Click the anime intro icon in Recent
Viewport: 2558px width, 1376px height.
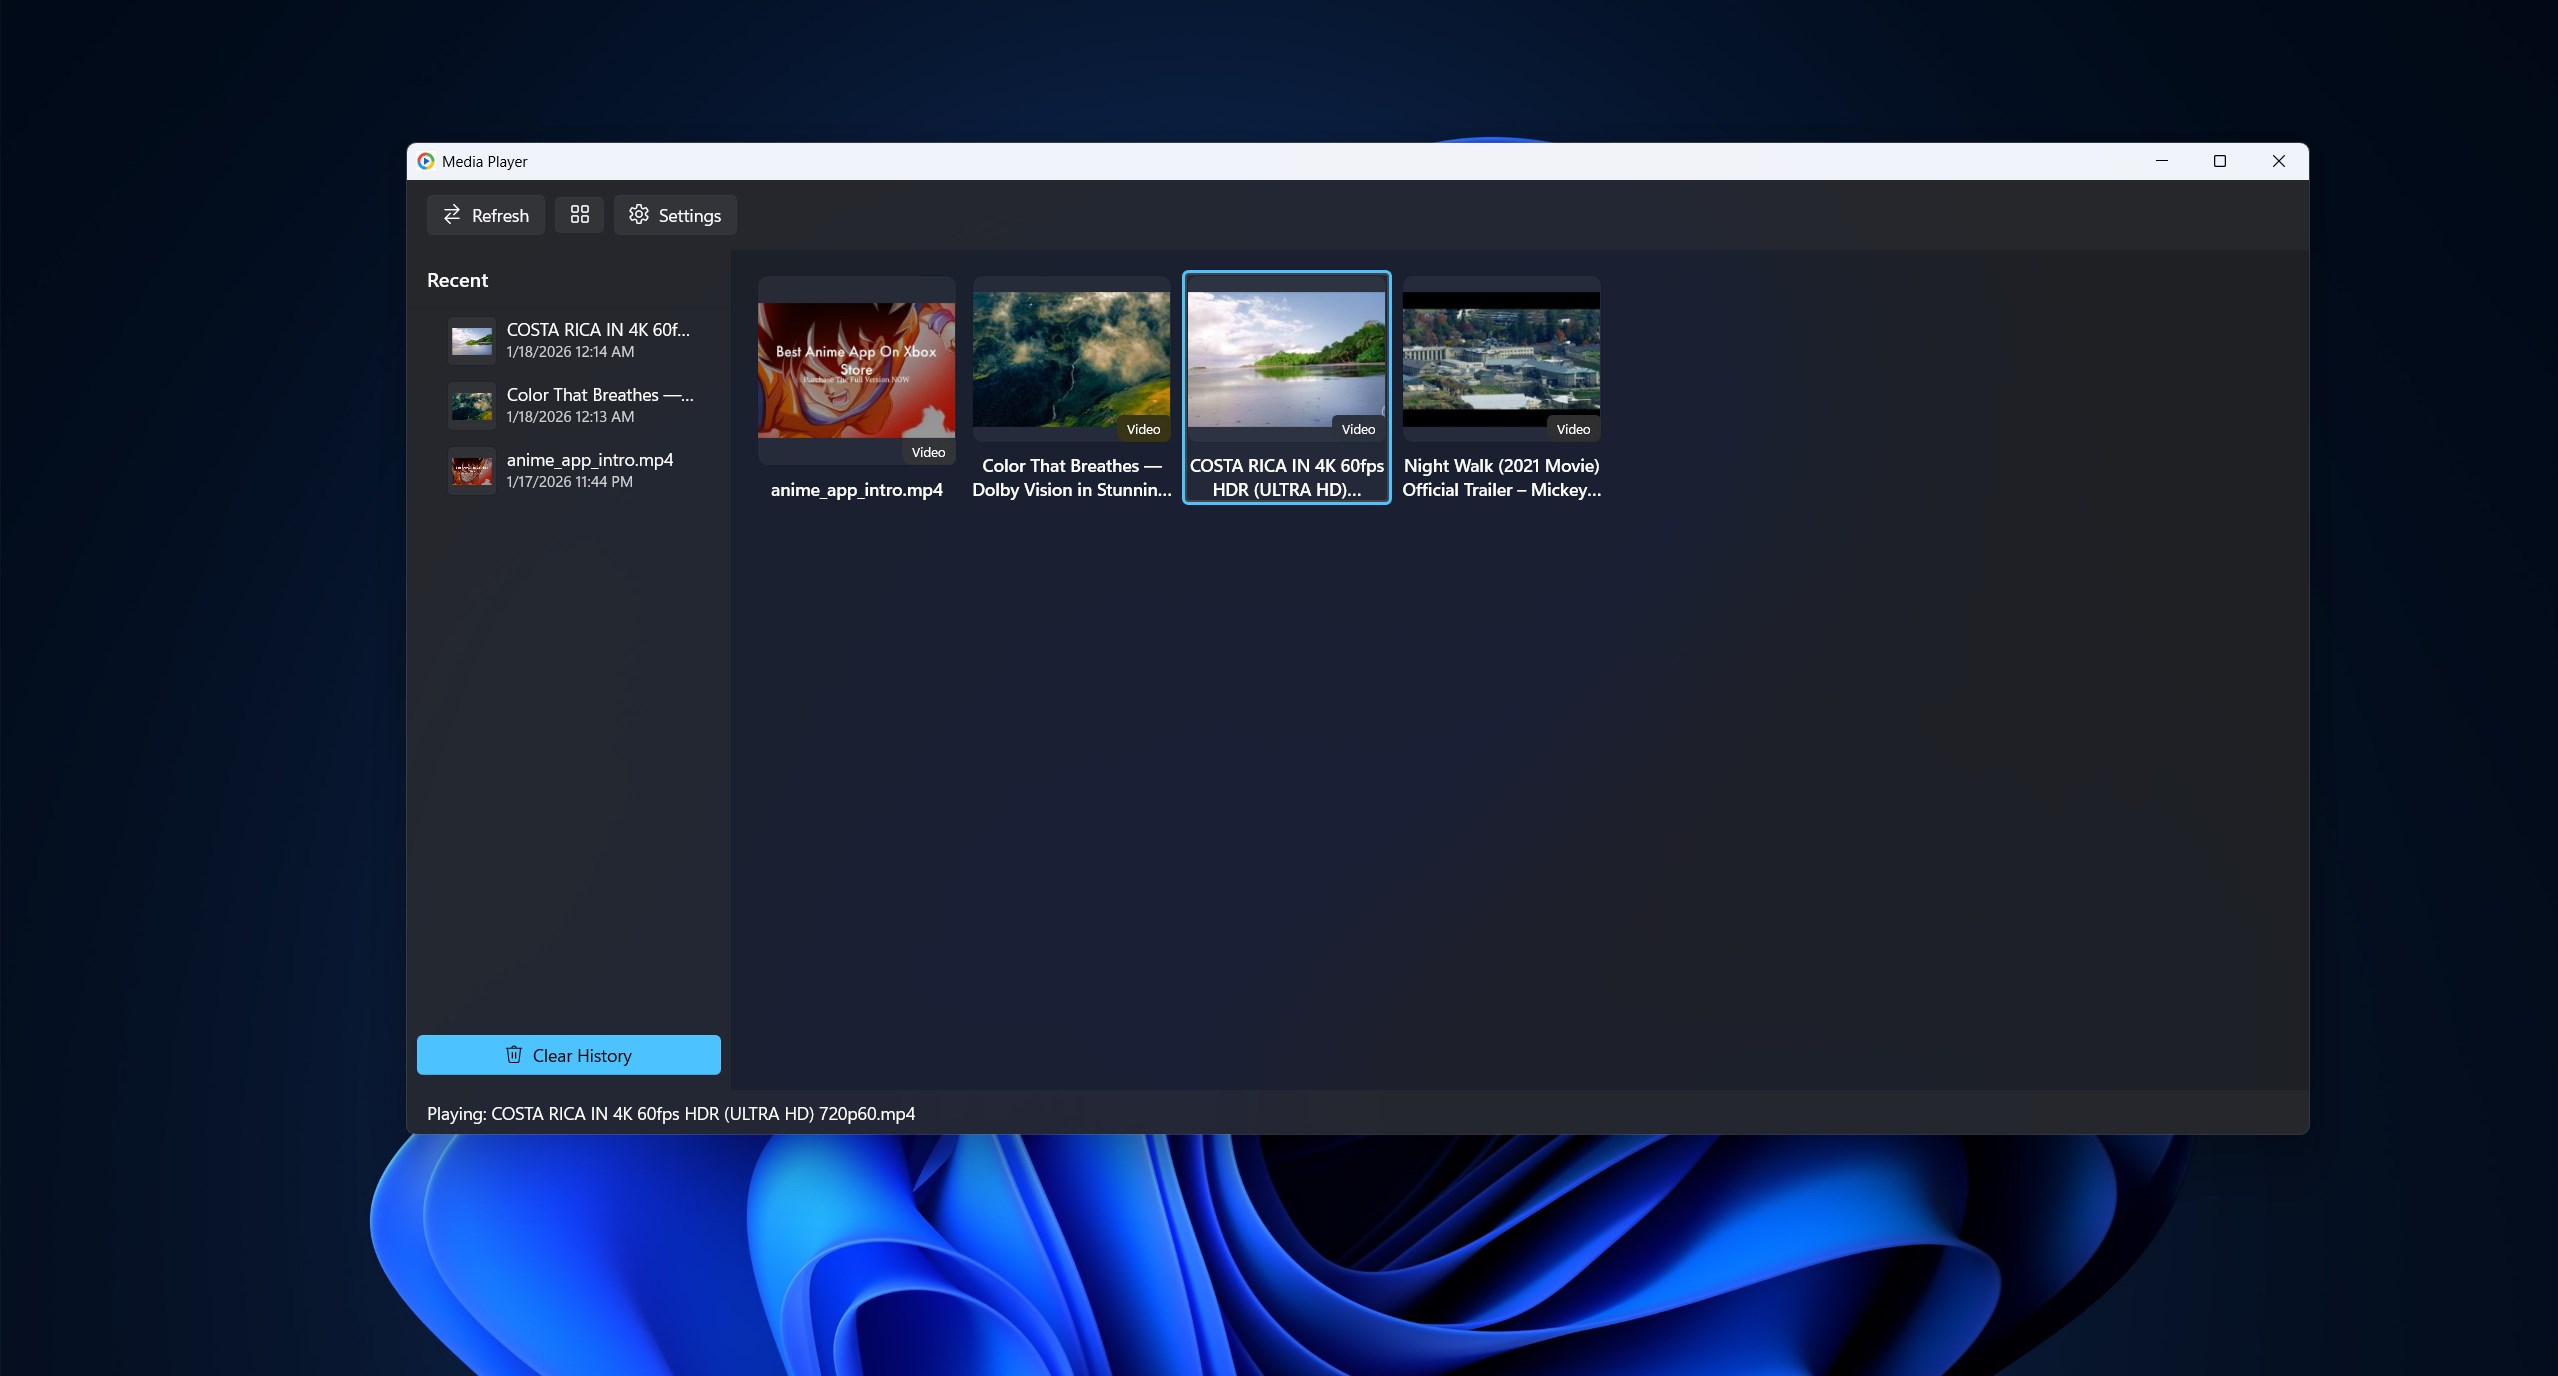click(471, 471)
